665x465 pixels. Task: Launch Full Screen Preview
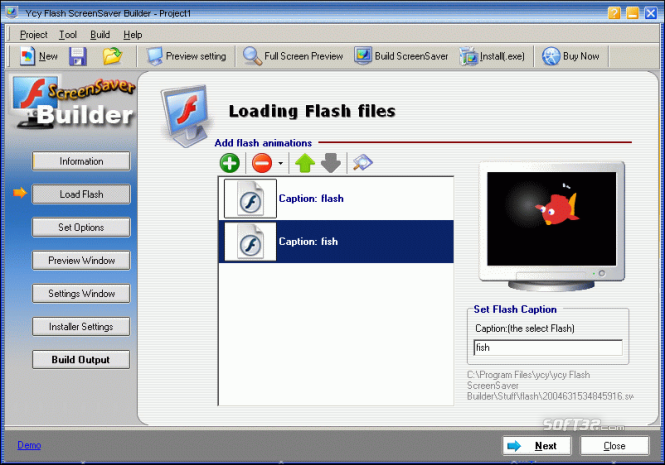point(293,56)
